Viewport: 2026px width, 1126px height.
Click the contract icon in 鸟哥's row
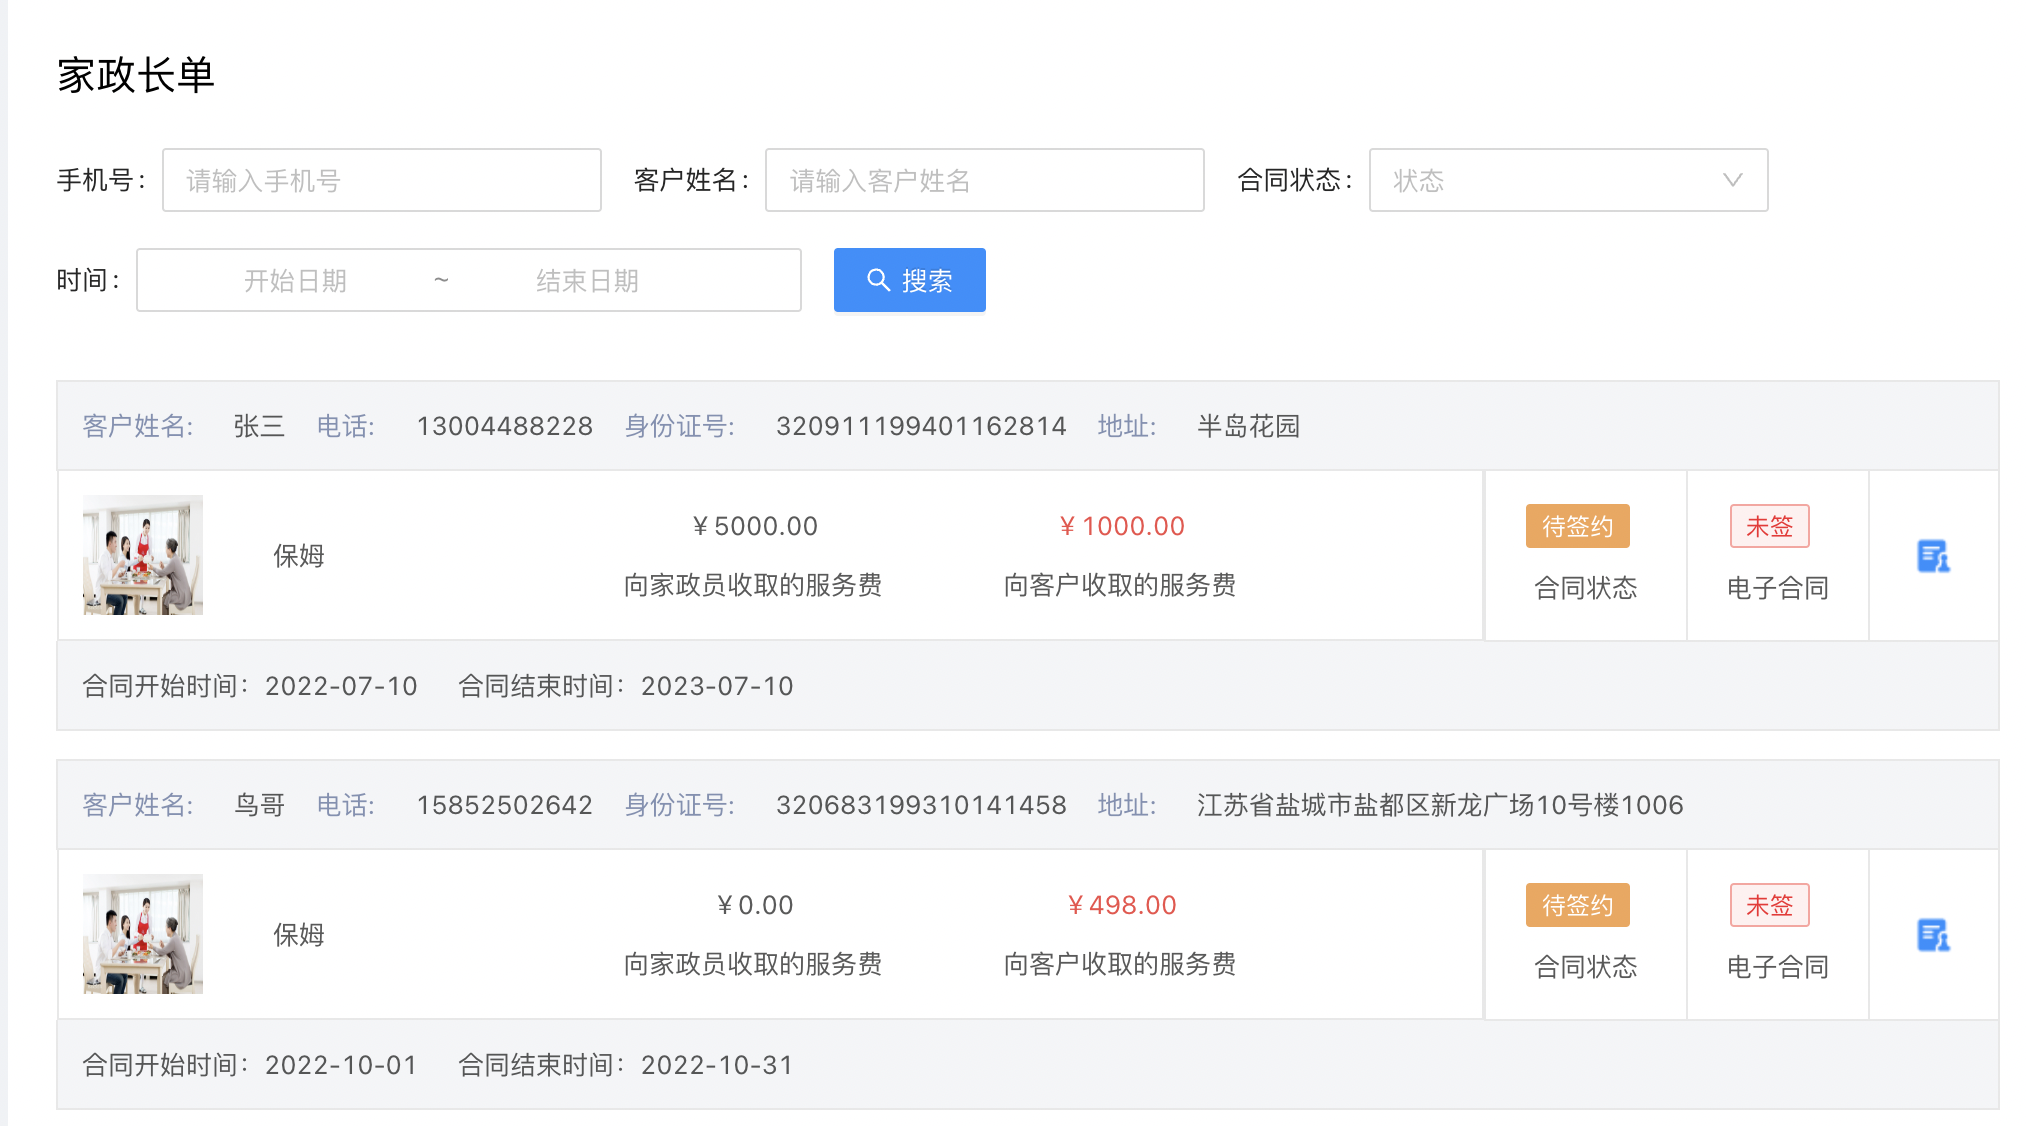pos(1932,935)
